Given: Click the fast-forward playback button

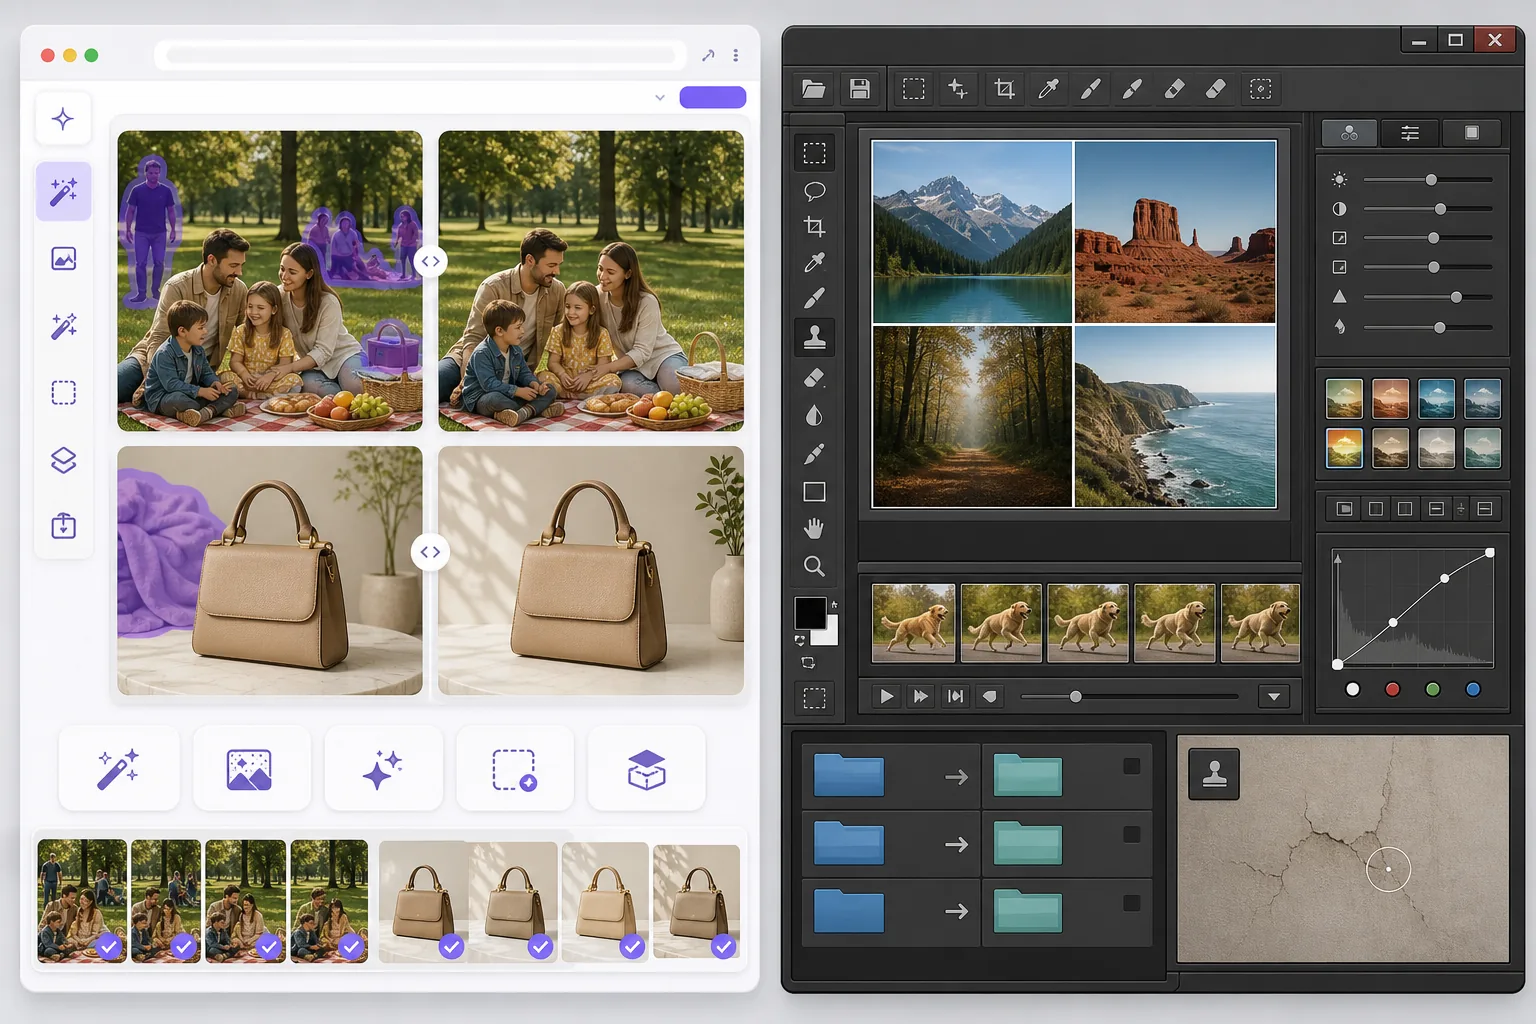Looking at the screenshot, I should [921, 696].
